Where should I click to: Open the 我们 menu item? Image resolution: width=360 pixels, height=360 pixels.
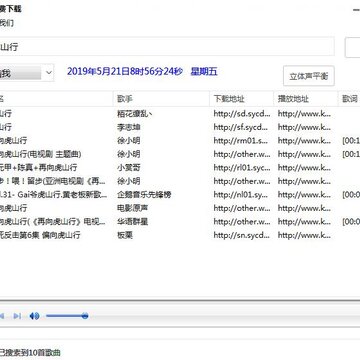pos(7,23)
